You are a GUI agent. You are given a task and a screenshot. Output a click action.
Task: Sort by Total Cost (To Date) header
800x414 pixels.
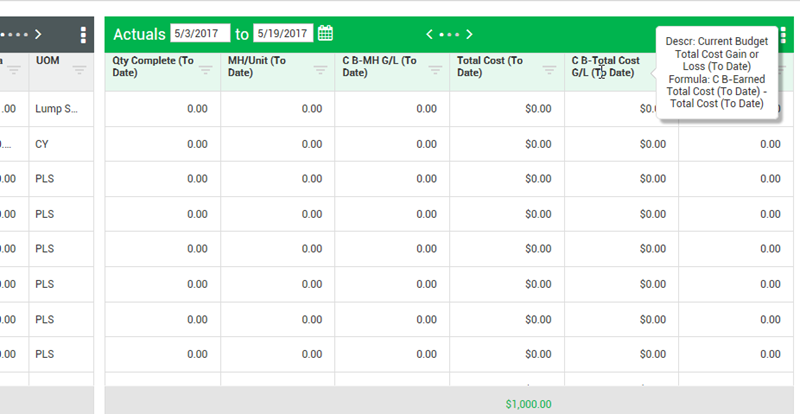pos(490,66)
